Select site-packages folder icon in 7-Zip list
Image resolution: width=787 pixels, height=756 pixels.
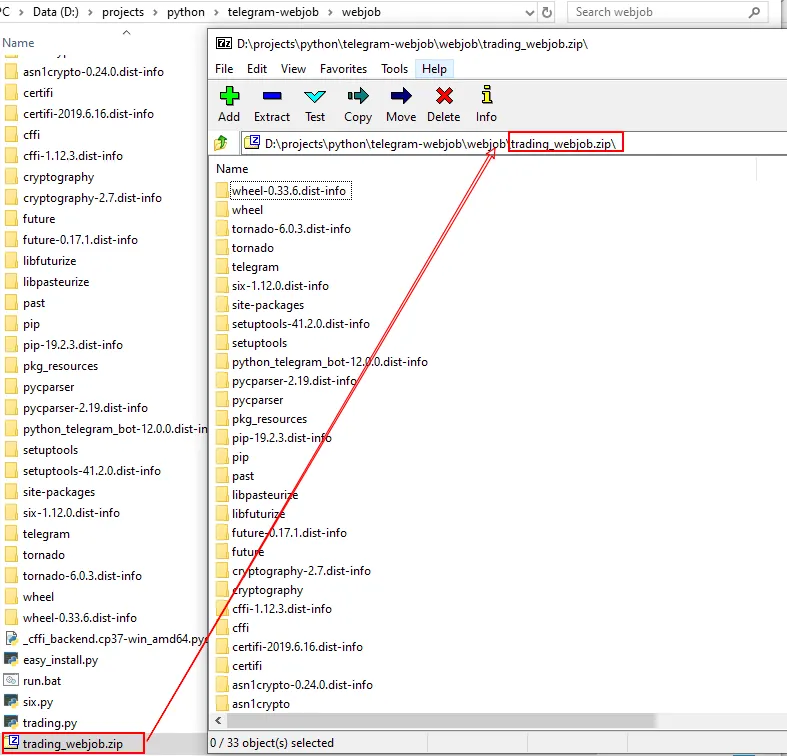coord(222,305)
